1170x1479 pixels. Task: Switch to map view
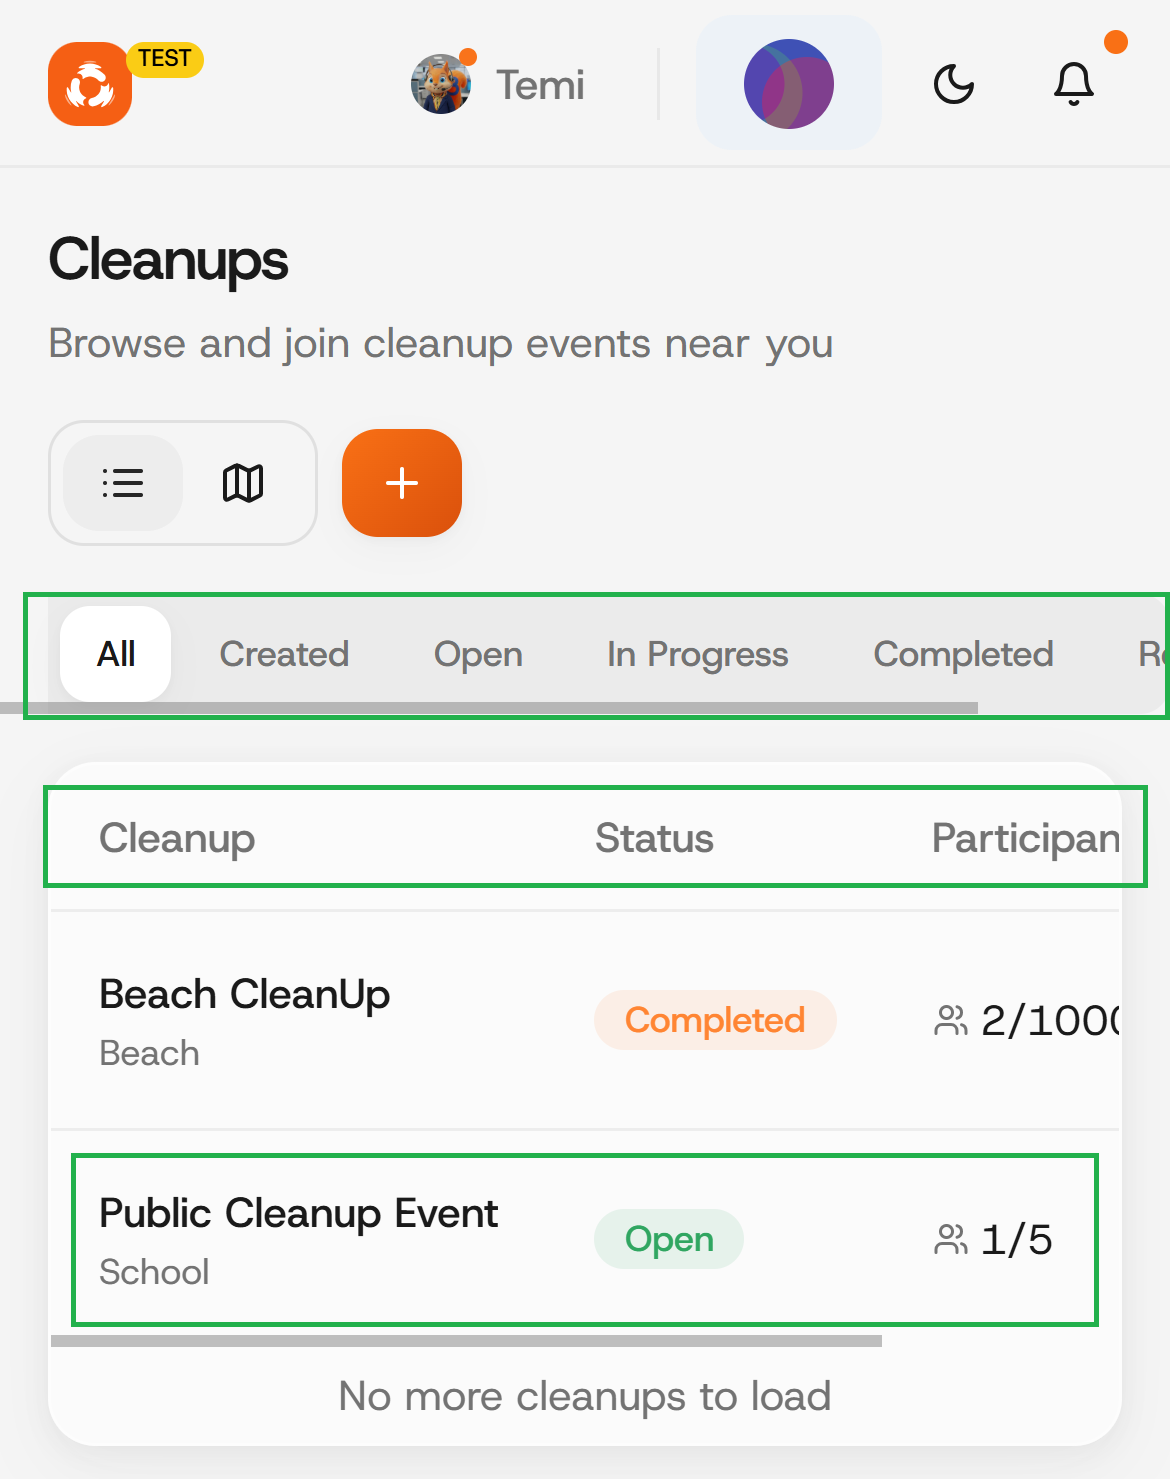click(243, 483)
